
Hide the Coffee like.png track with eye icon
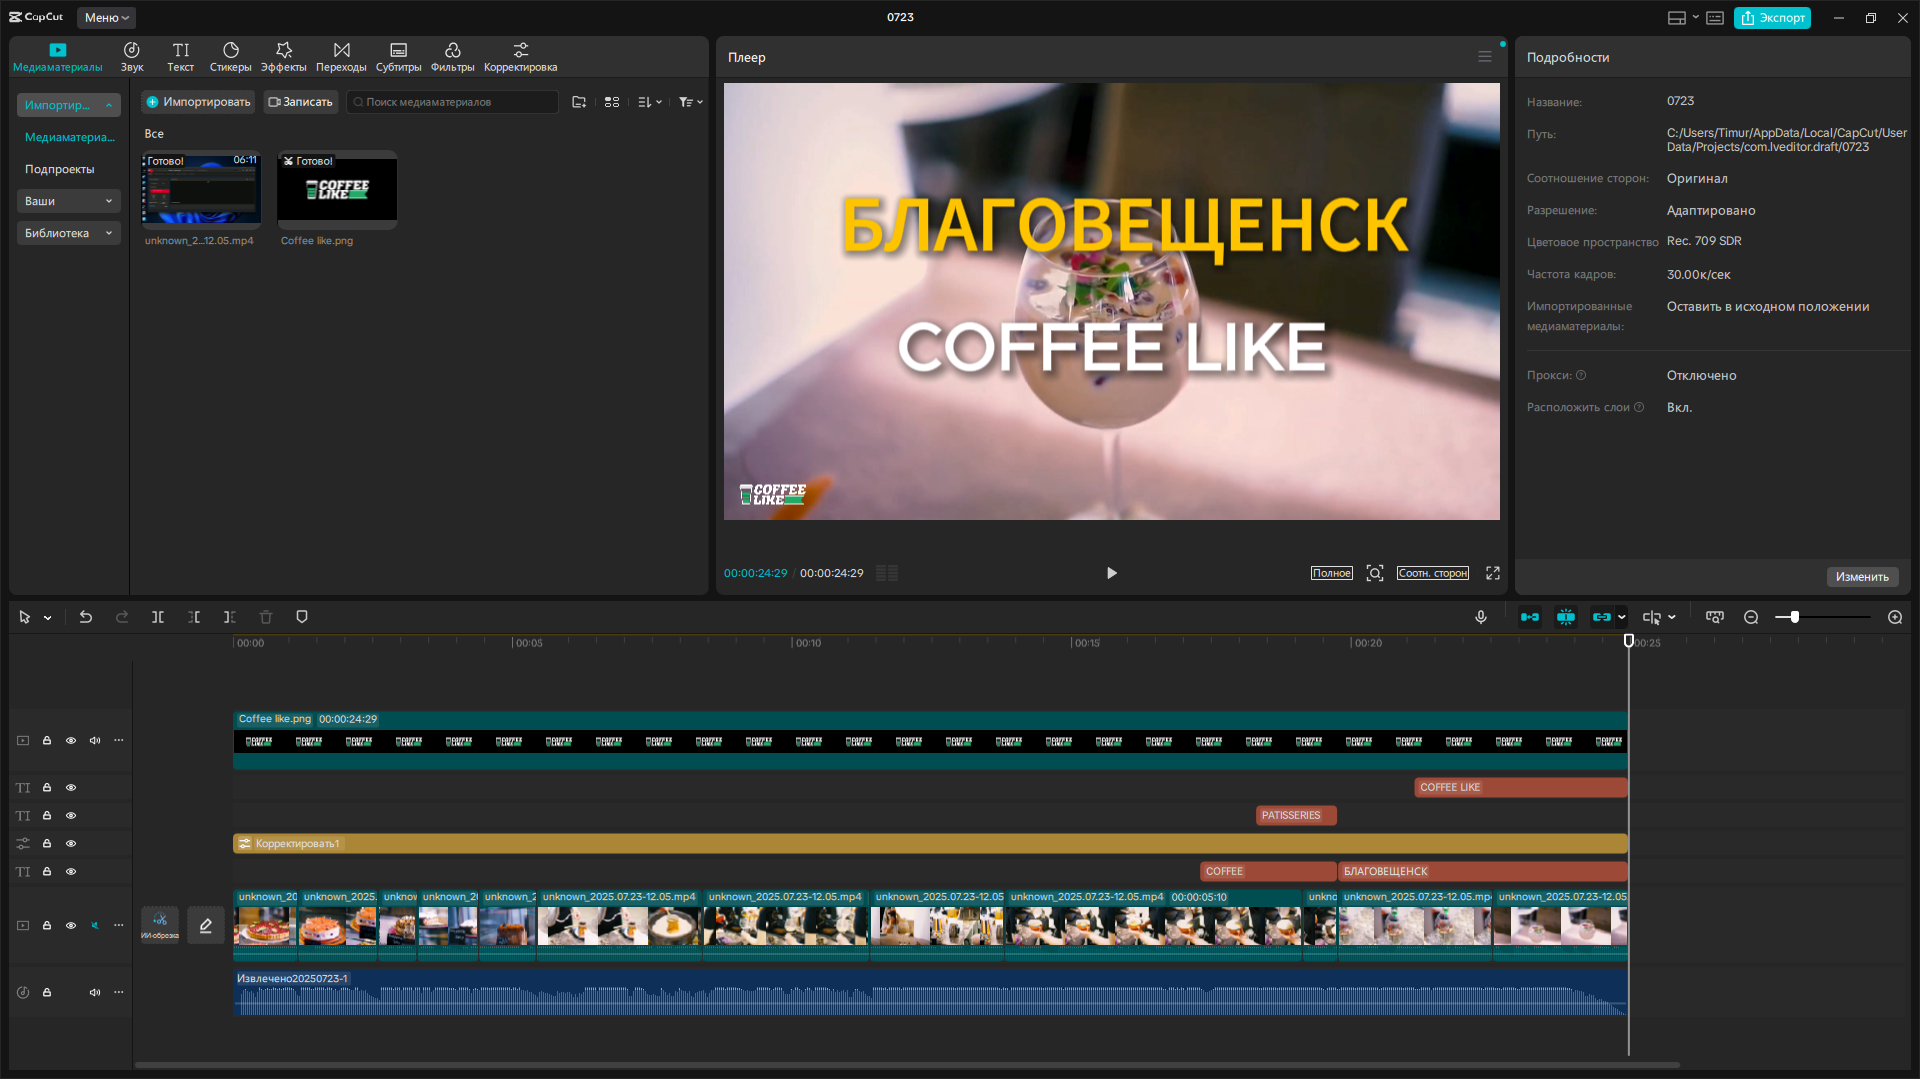coord(71,741)
